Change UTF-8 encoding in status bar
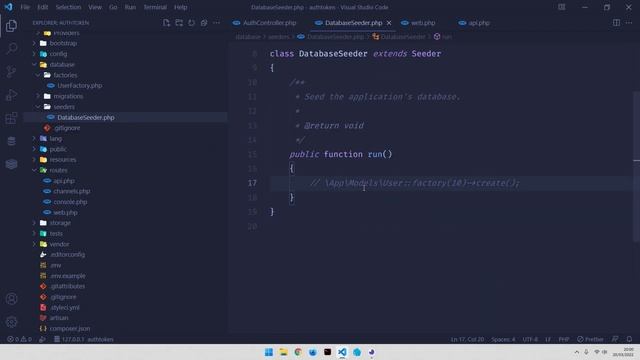This screenshot has height=360, width=640. [530, 339]
